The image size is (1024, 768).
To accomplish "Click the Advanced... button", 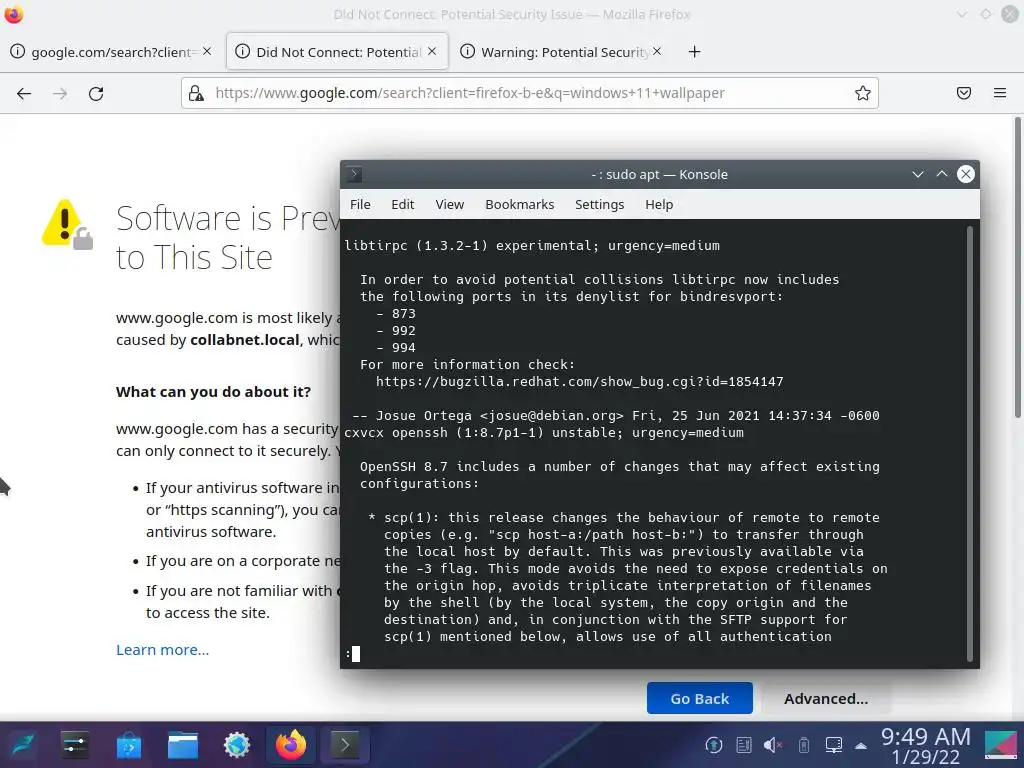I will [825, 698].
